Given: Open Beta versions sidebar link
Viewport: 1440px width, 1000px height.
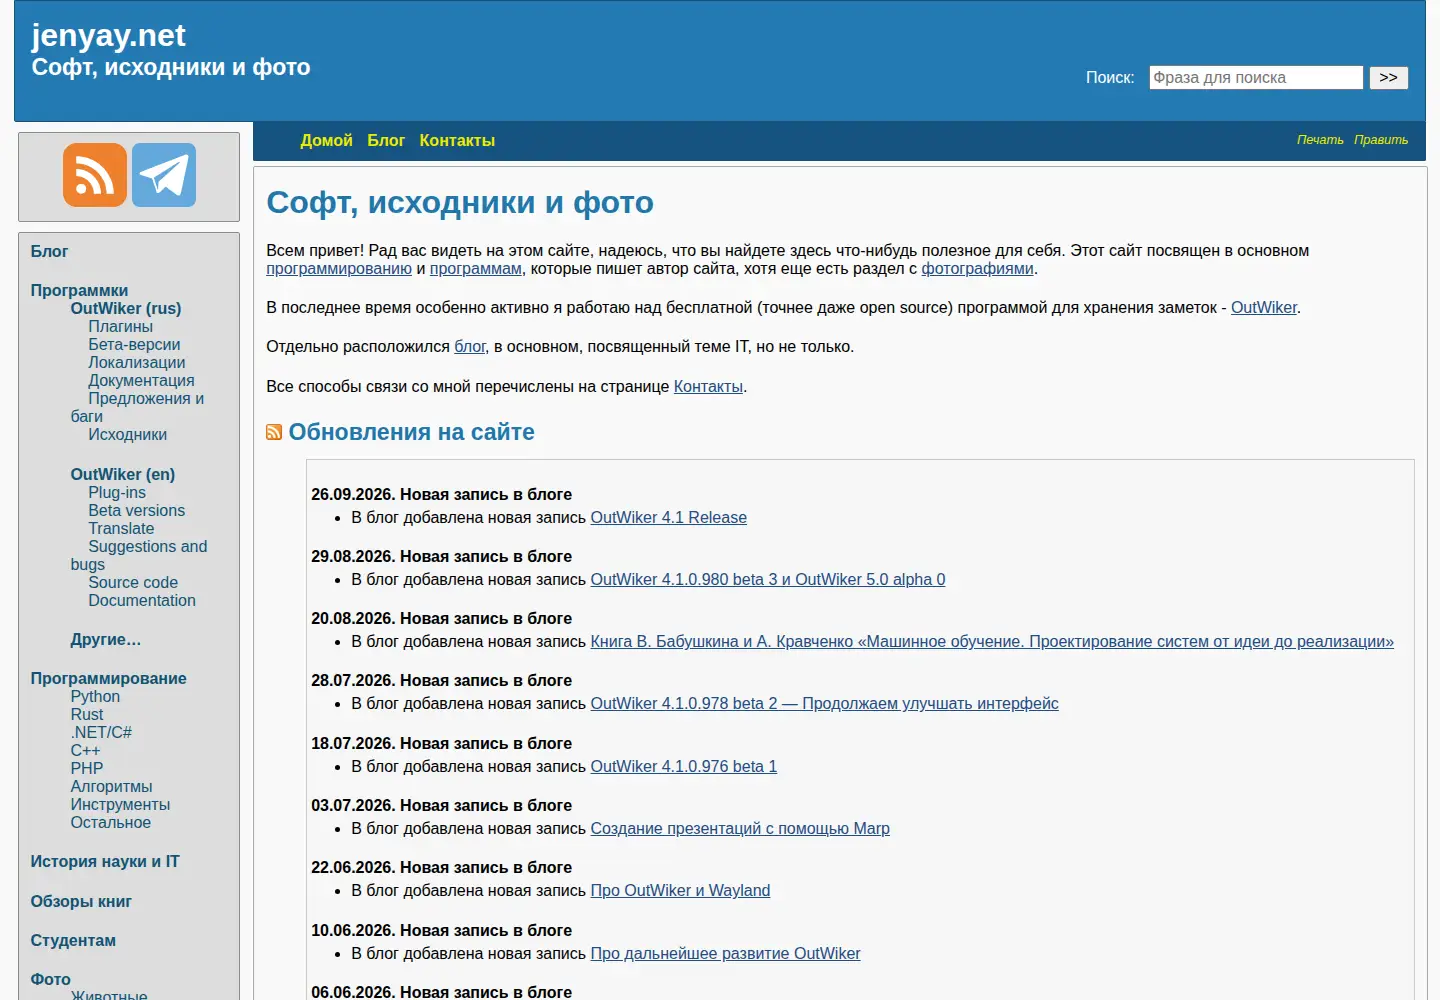Looking at the screenshot, I should (x=136, y=510).
